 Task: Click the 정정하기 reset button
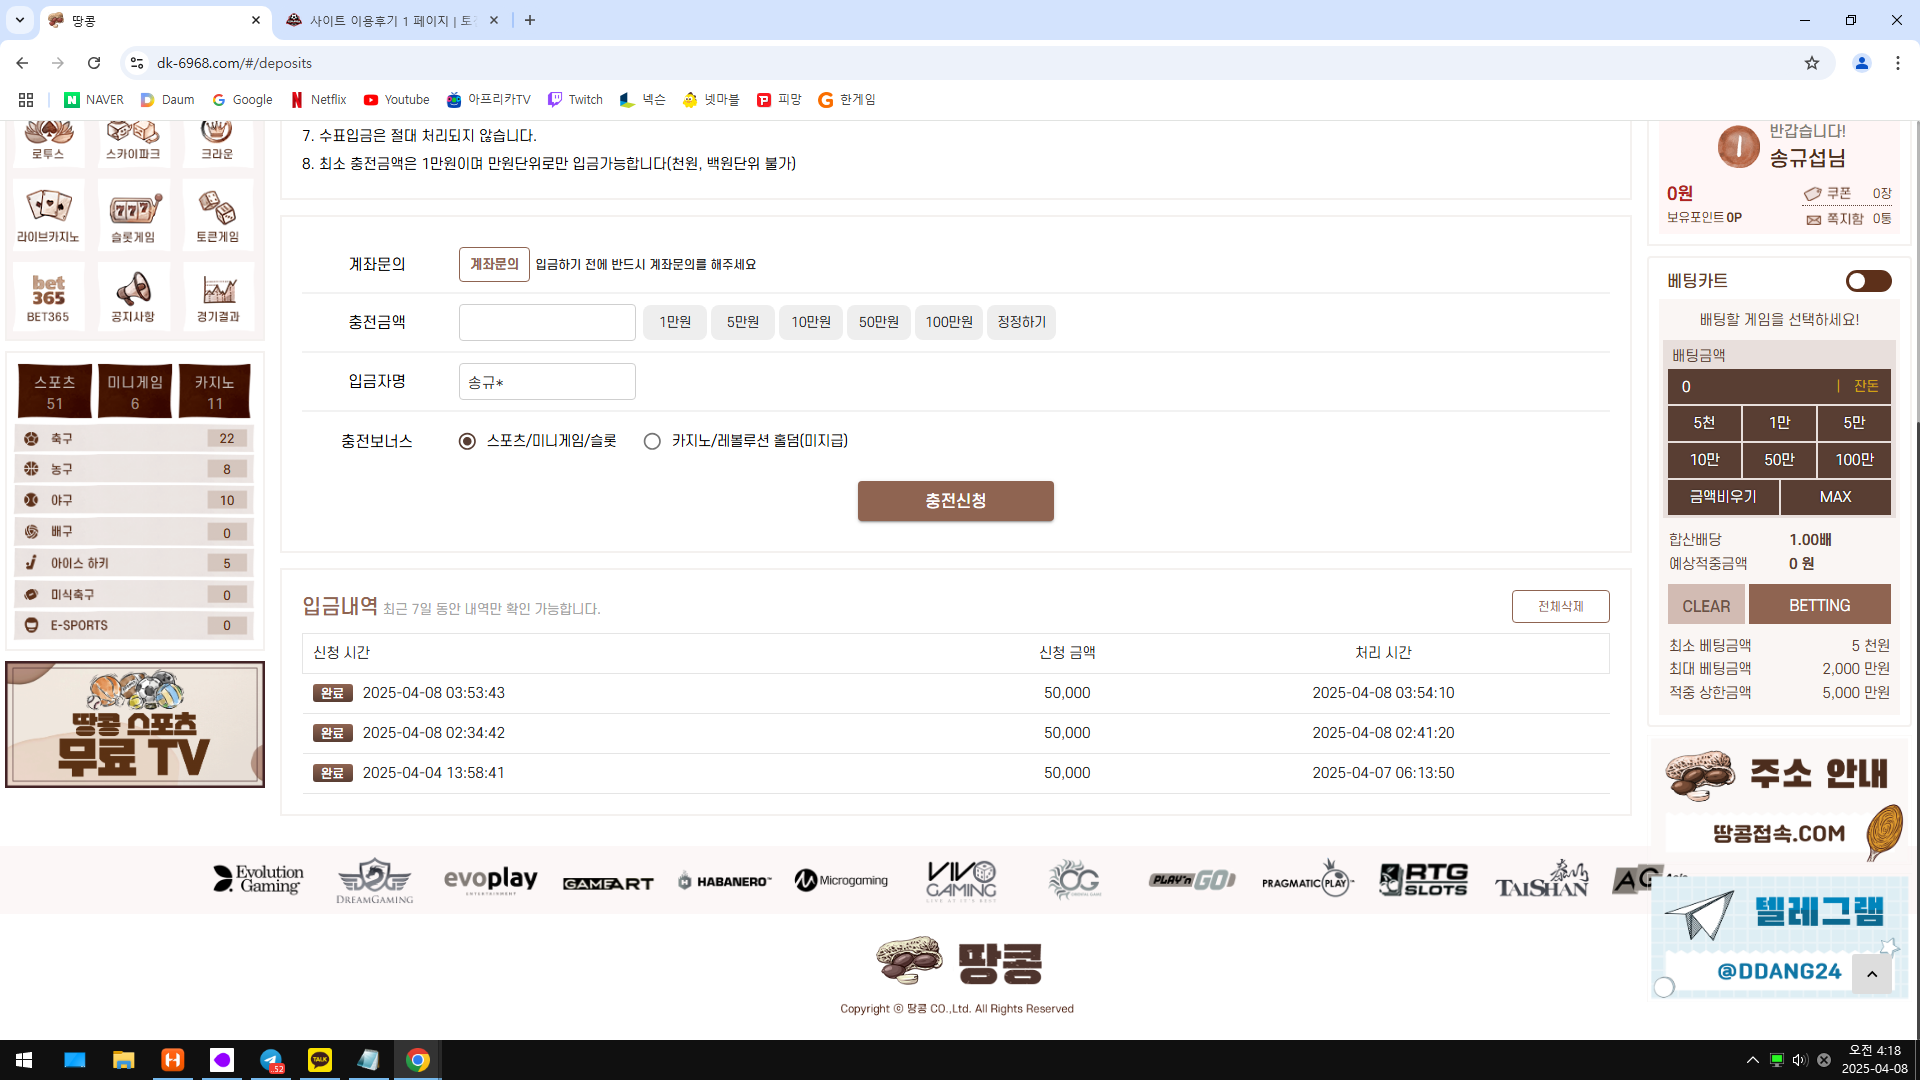[x=1021, y=322]
